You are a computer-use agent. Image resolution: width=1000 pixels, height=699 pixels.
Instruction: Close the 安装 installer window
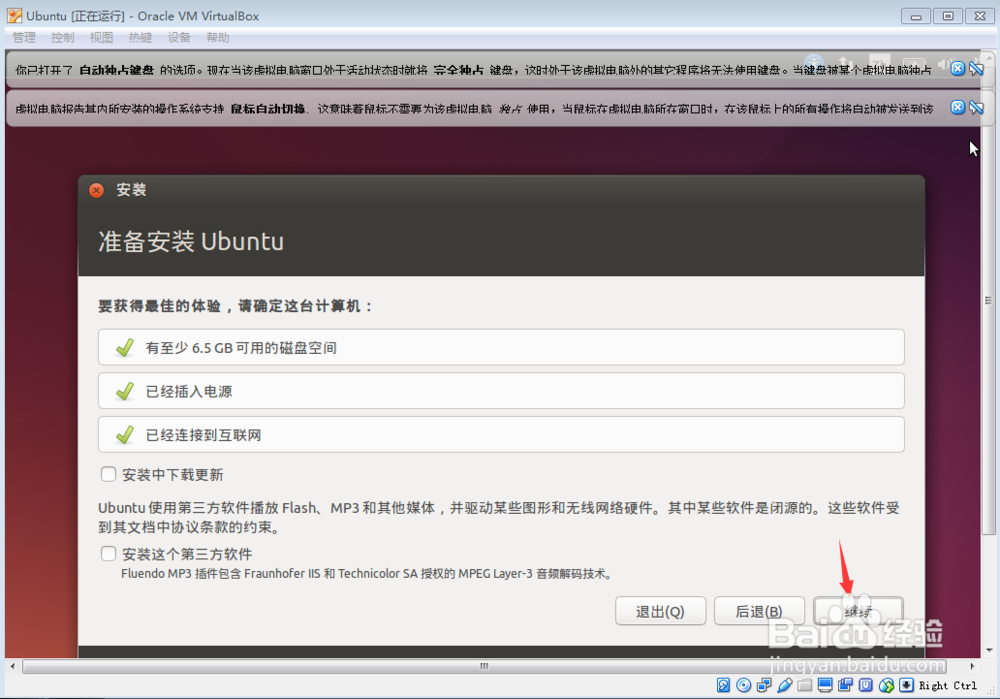[96, 190]
